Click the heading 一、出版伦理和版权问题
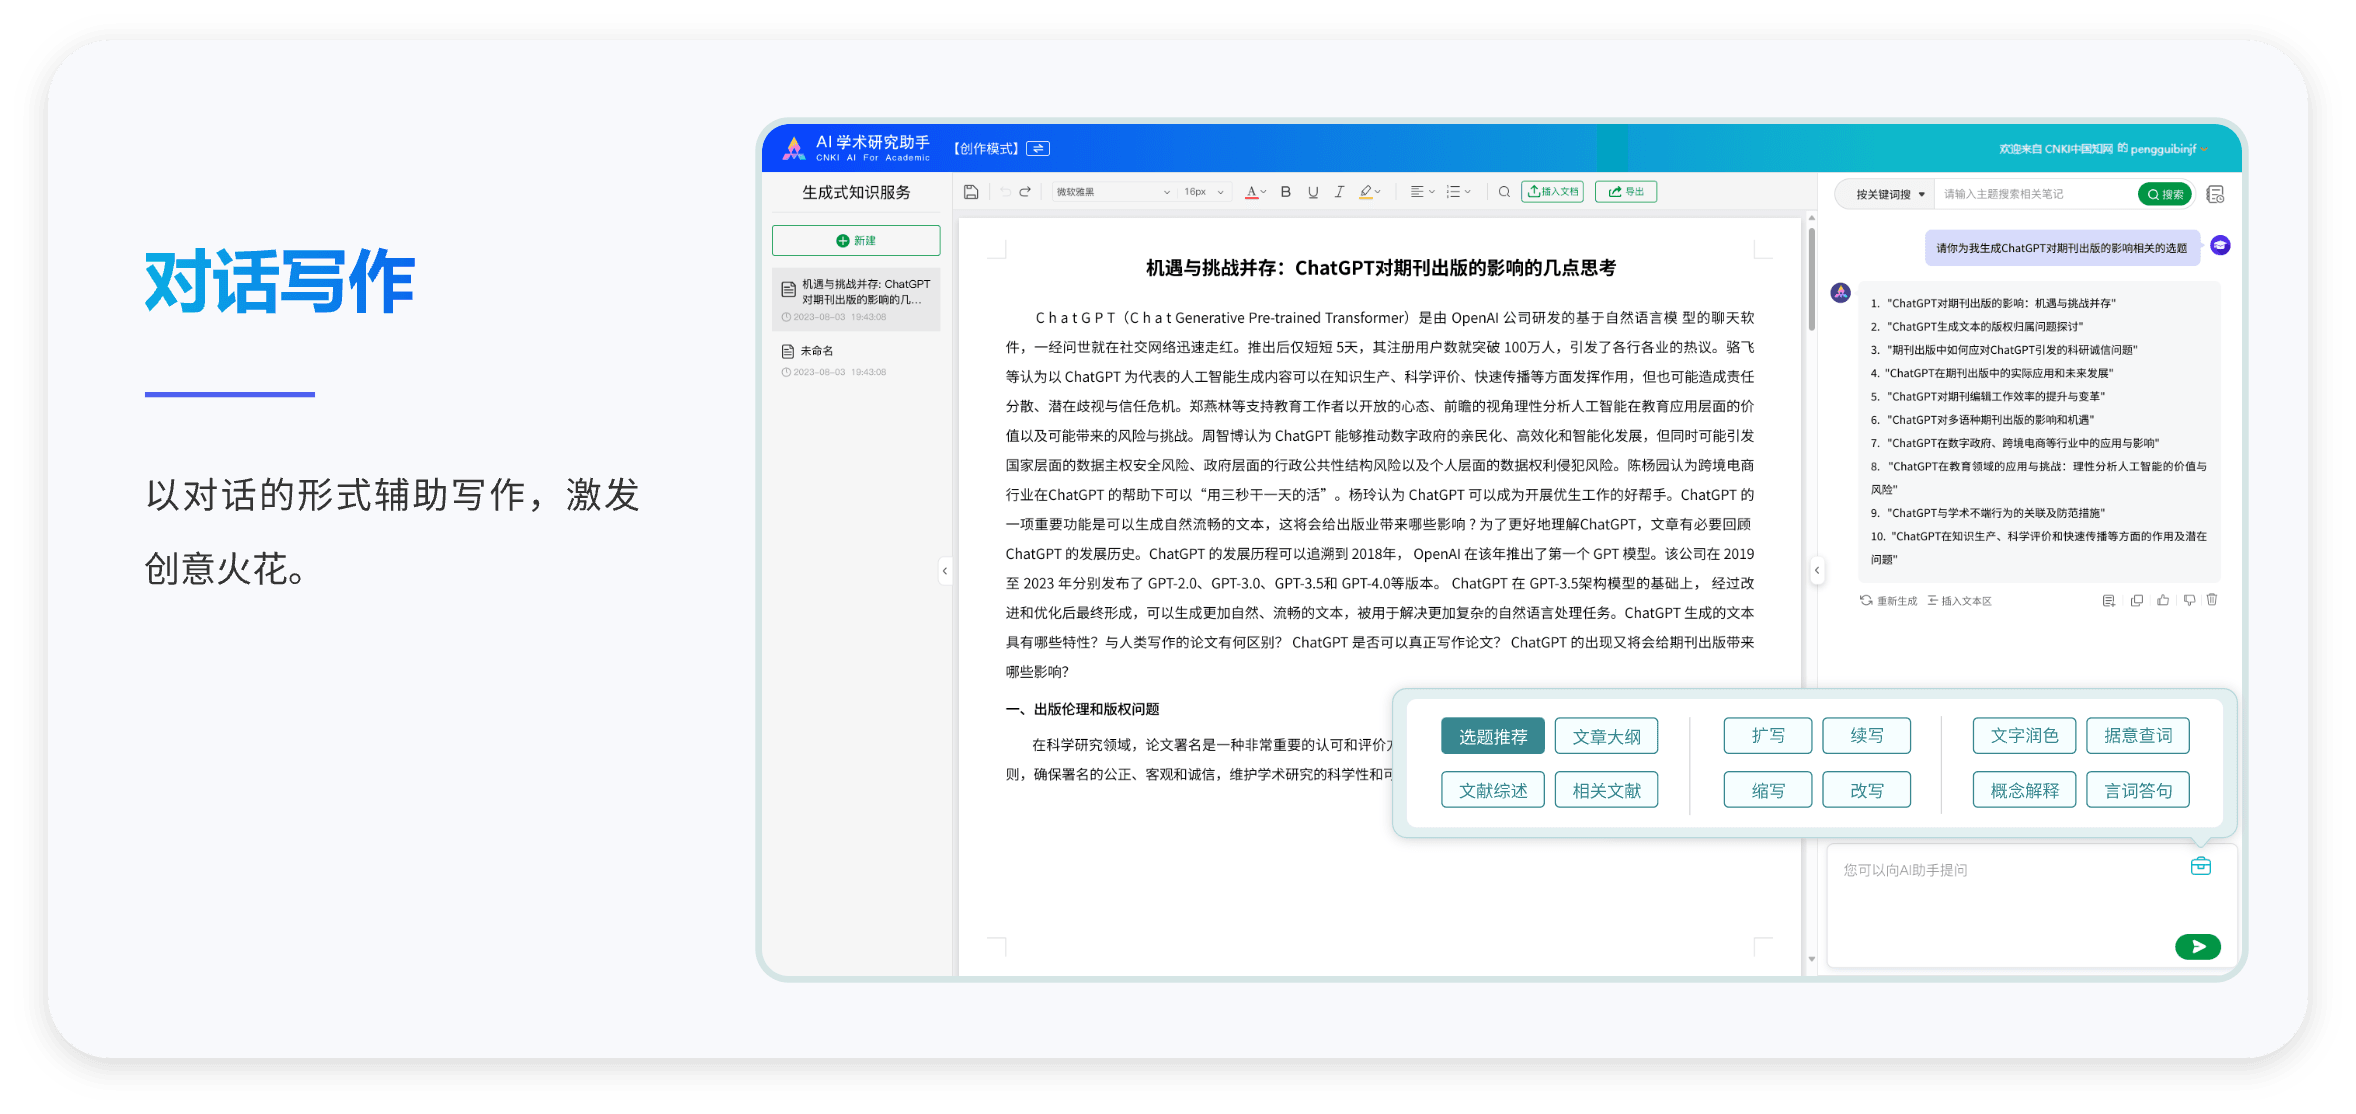The image size is (2356, 1114). tap(1082, 710)
